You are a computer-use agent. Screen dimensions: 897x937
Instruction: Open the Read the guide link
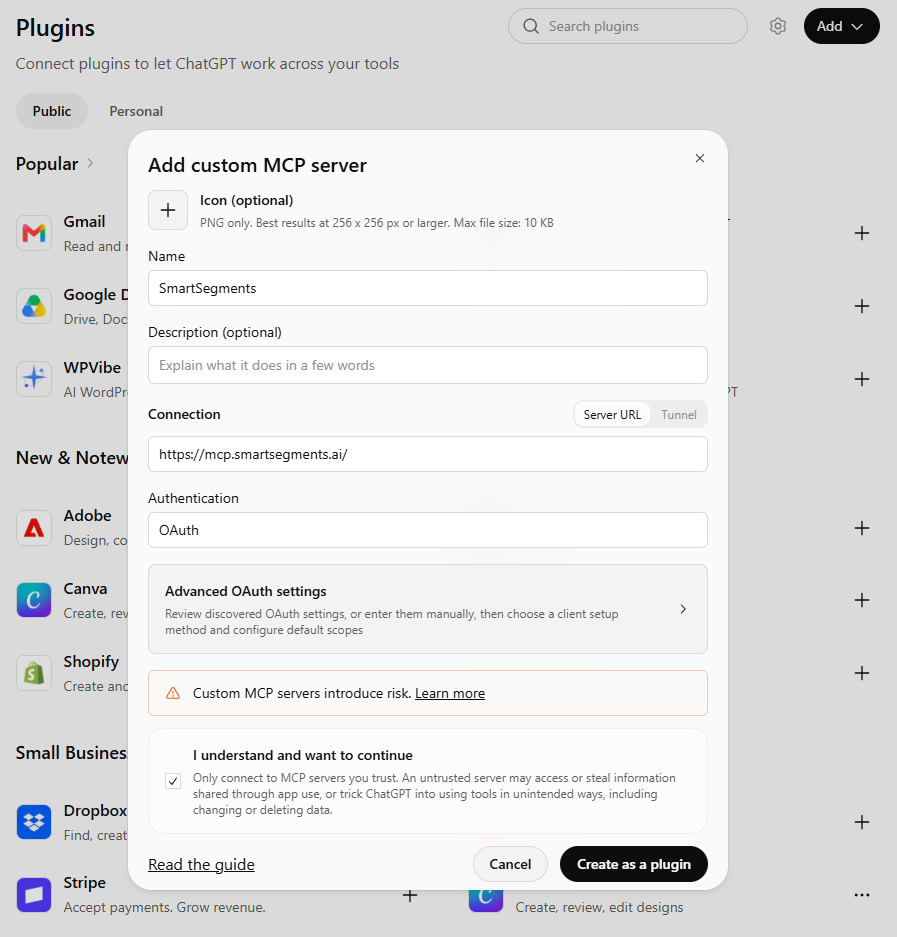[201, 865]
